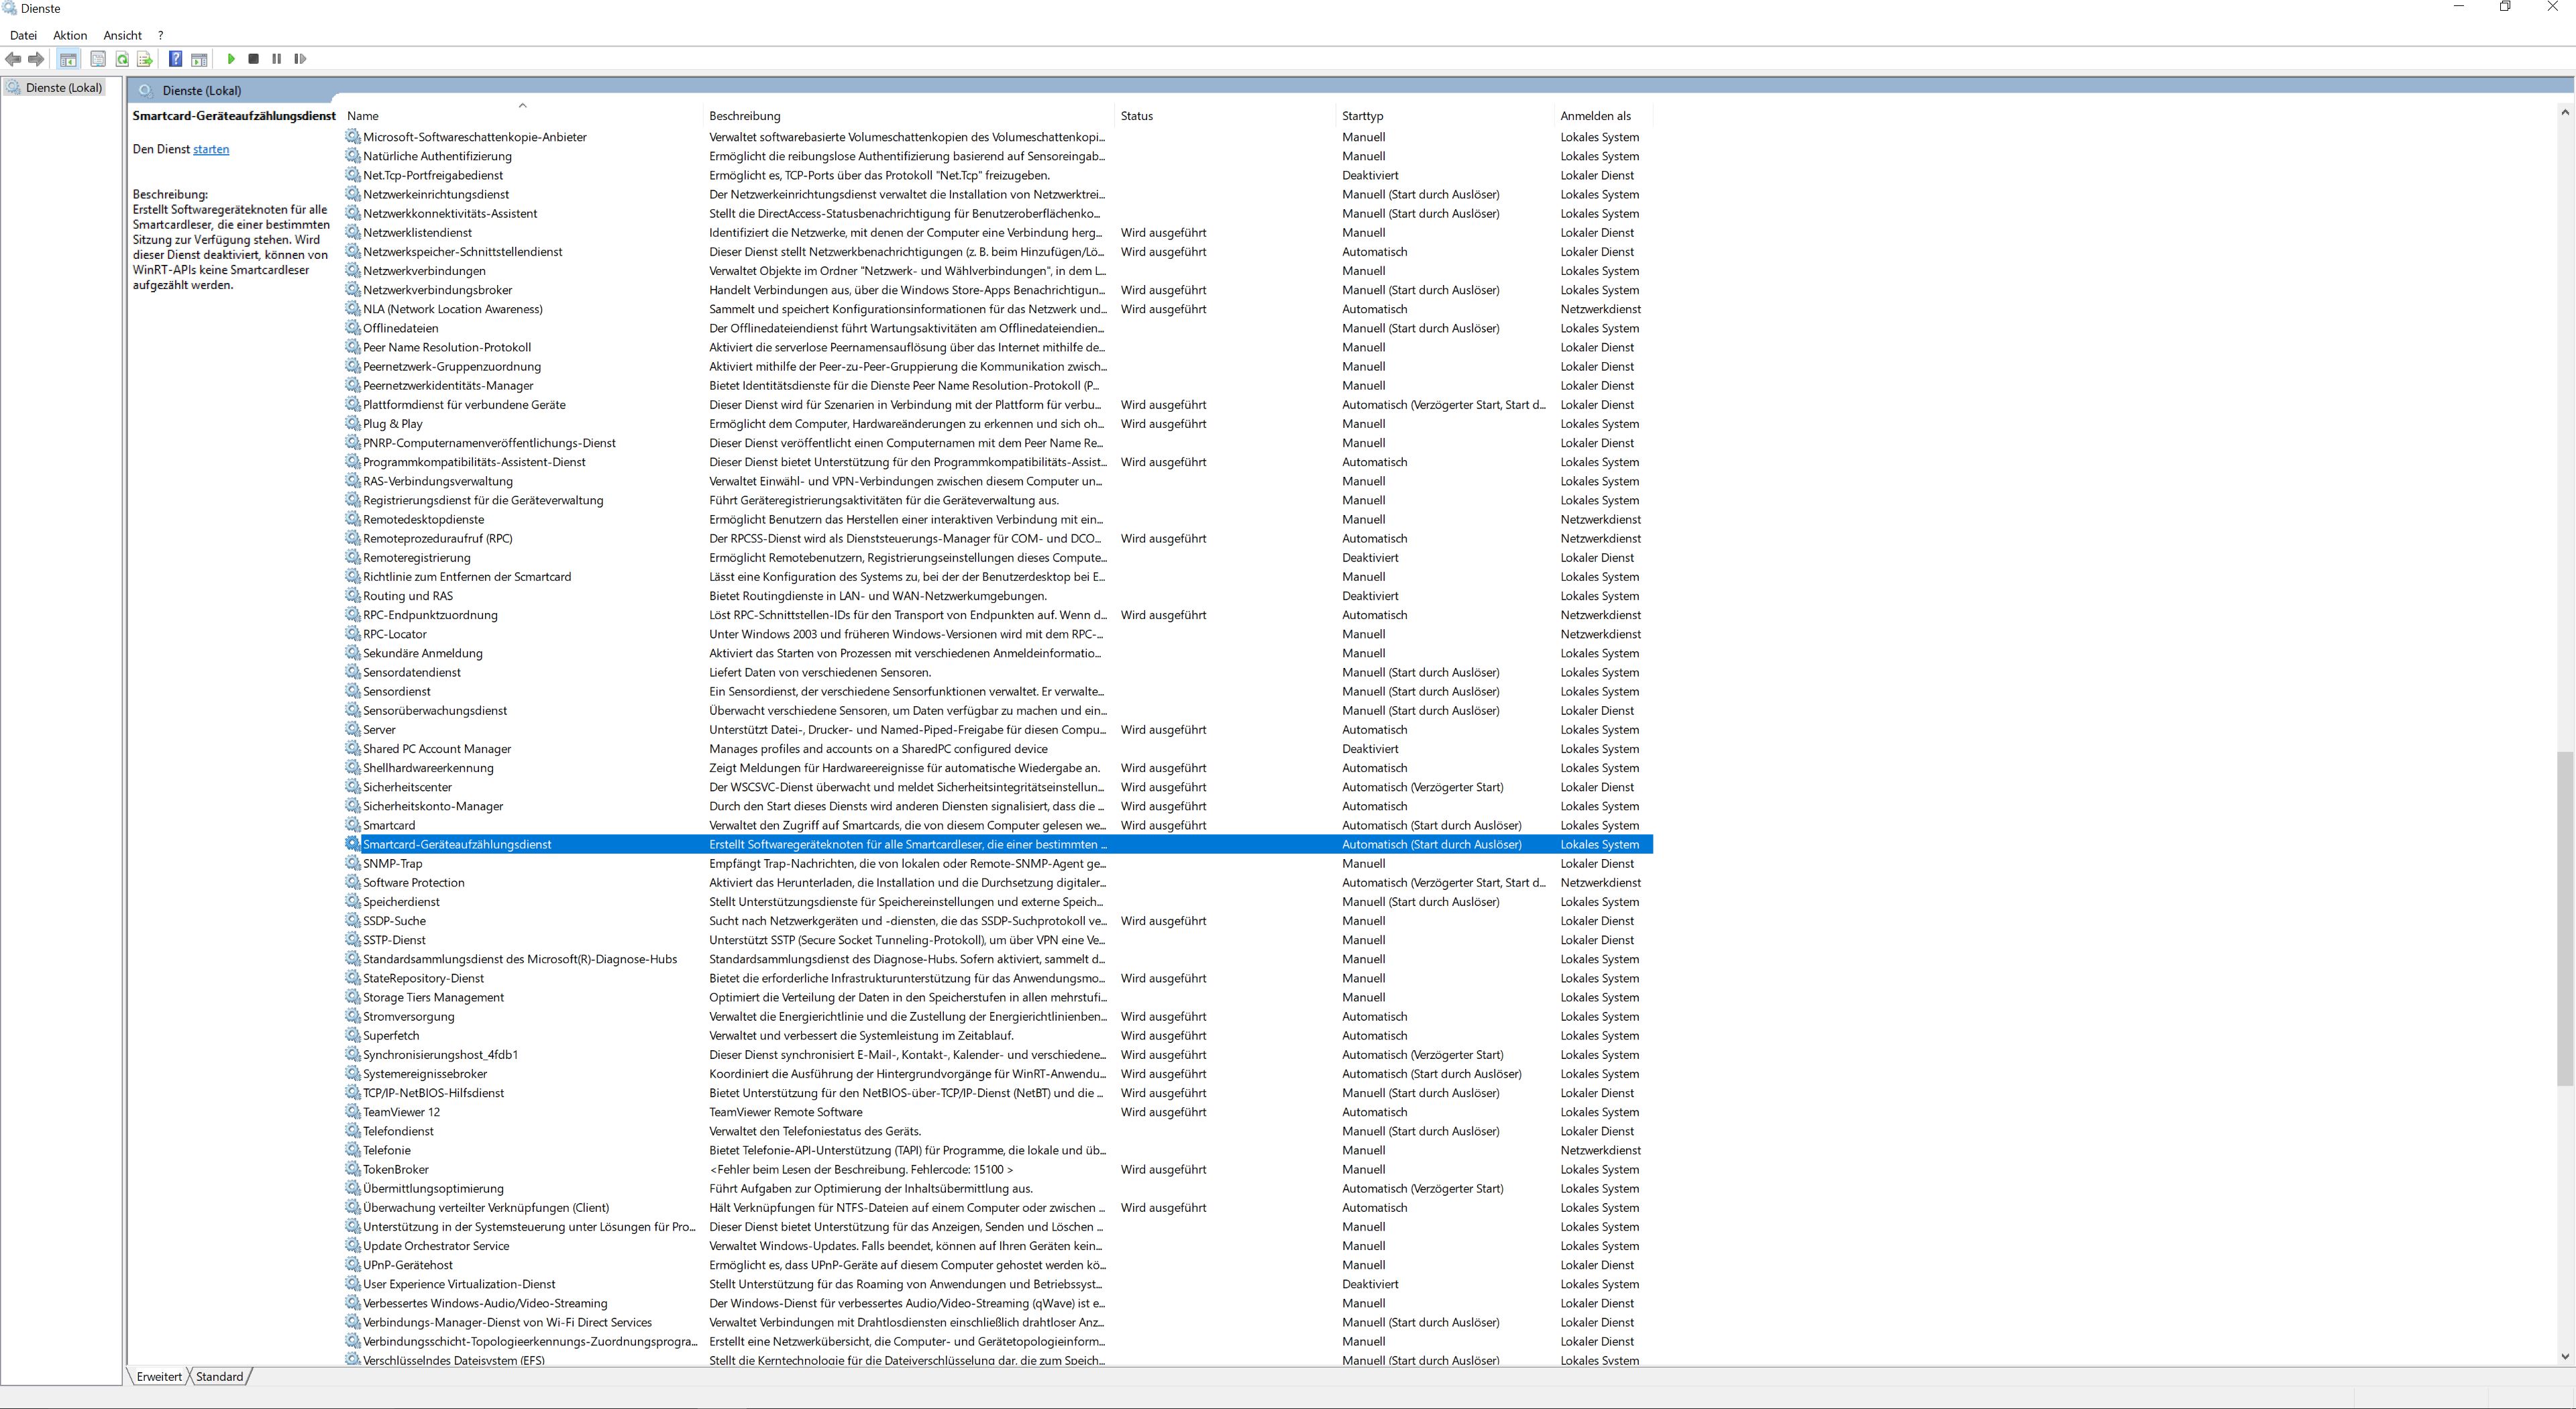Click the 'starten' link for the service
The width and height of the screenshot is (2576, 1409).
point(211,149)
